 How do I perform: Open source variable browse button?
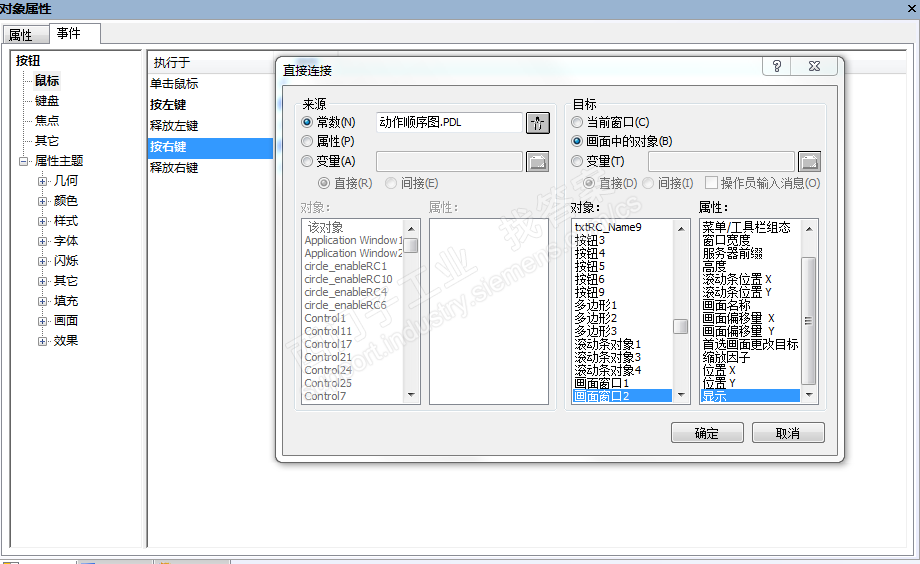point(537,161)
